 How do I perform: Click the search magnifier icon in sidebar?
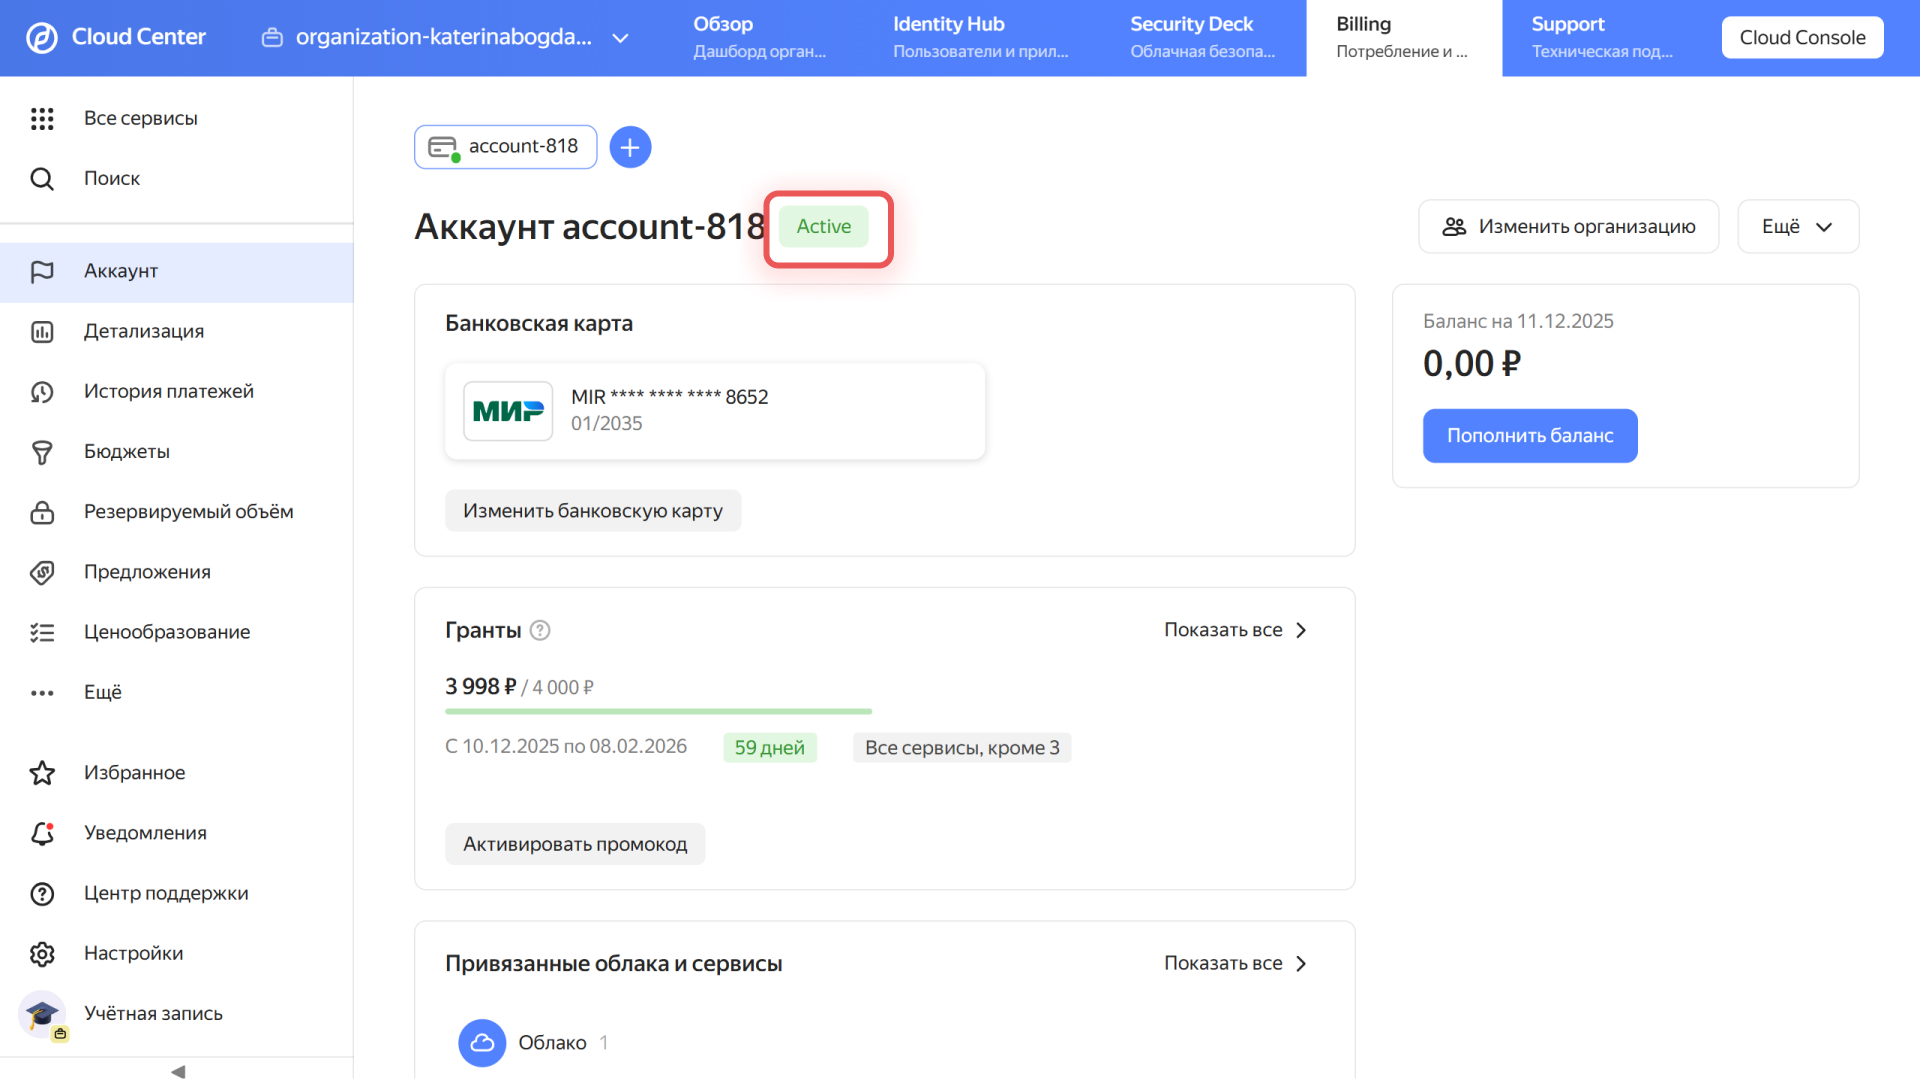click(x=42, y=179)
